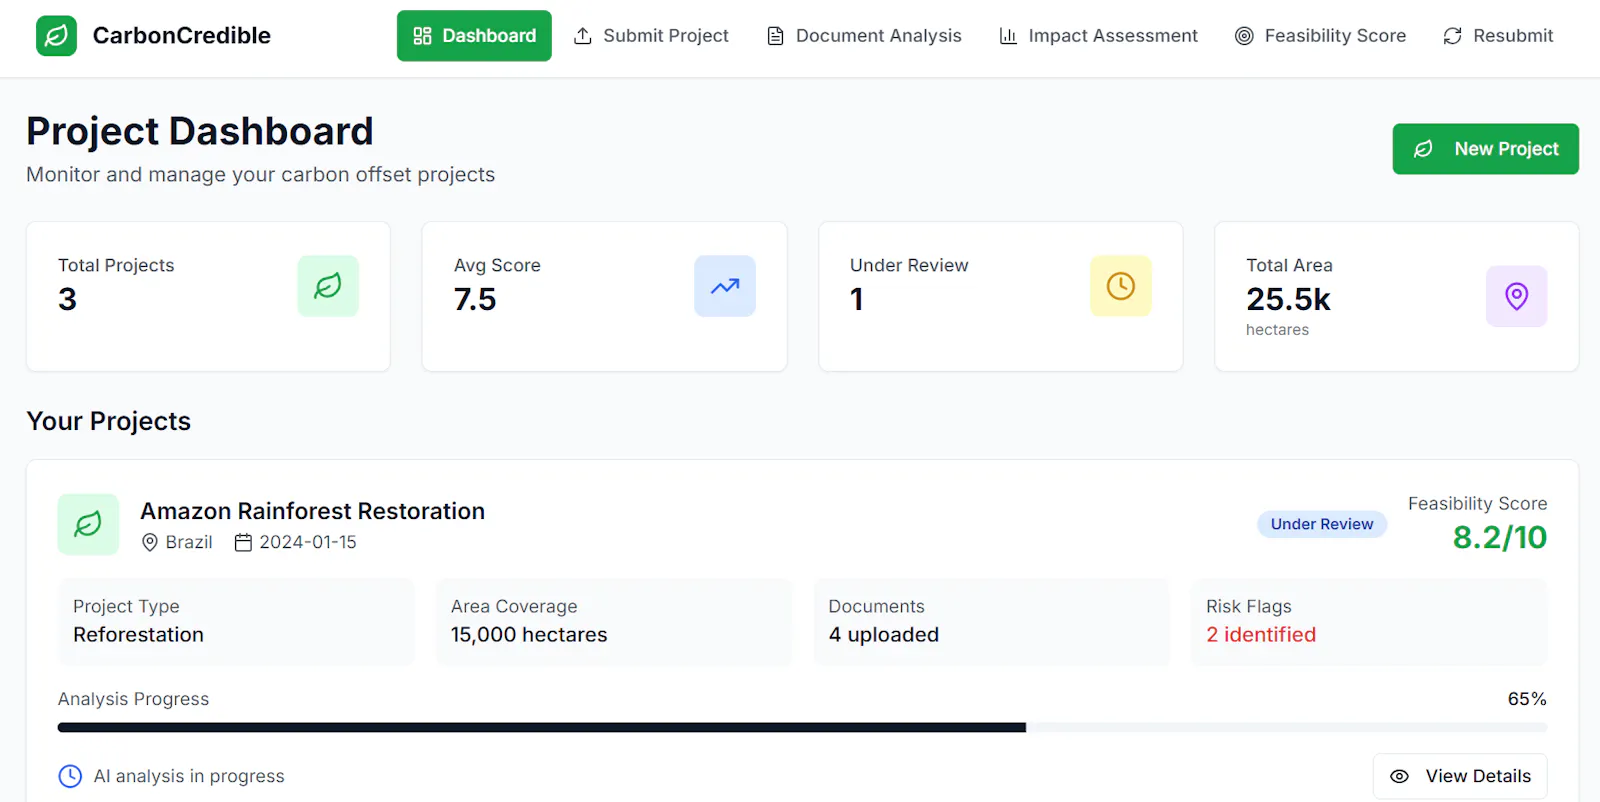The image size is (1600, 802).
Task: Click the purple map pin icon in Total Area card
Action: (1517, 296)
